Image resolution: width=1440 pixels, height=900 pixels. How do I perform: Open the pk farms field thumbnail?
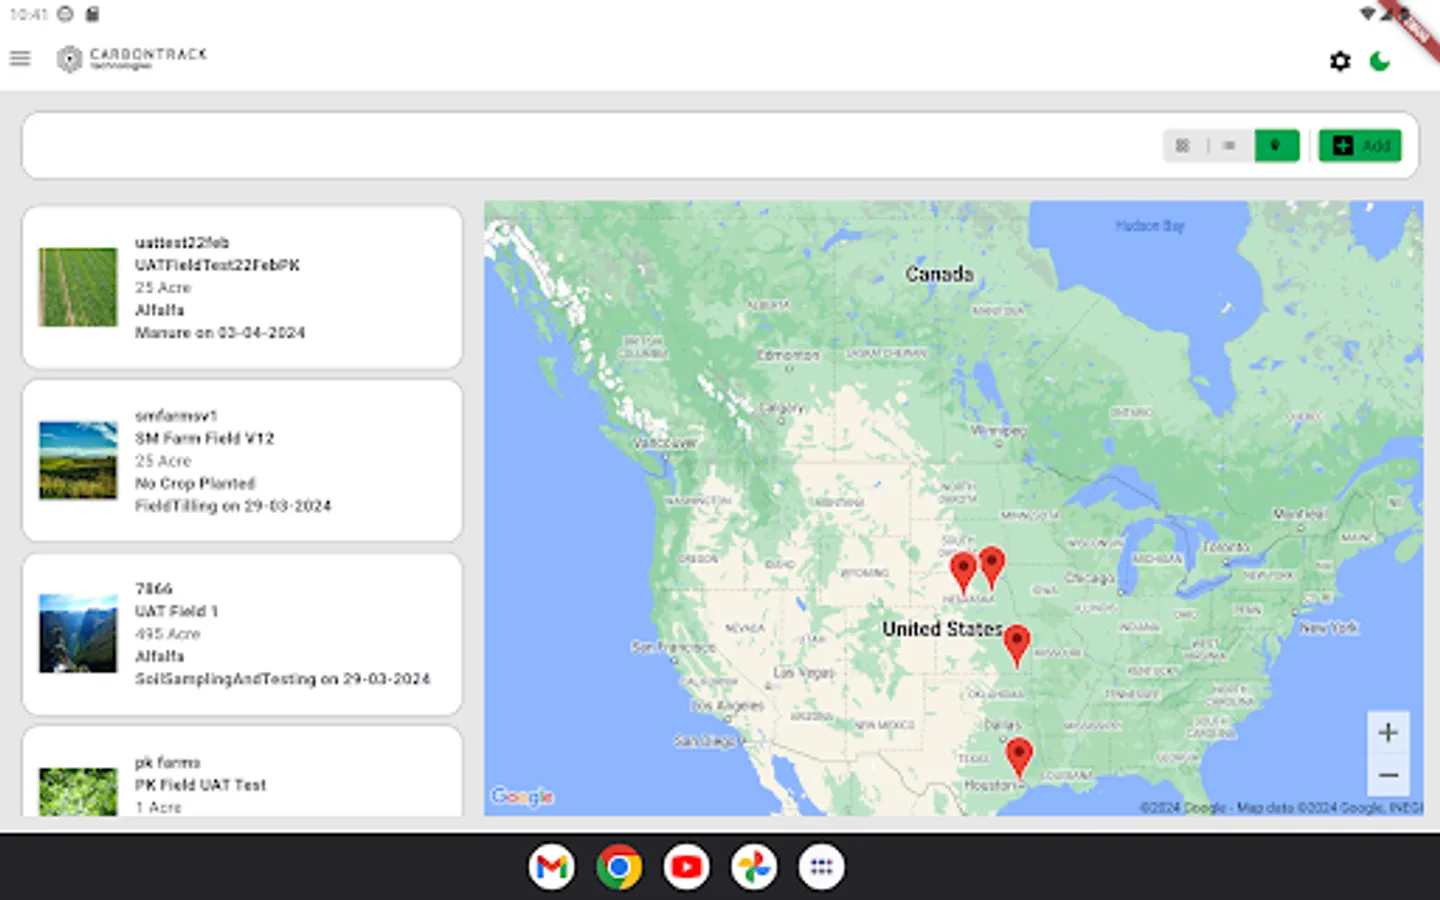tap(78, 792)
